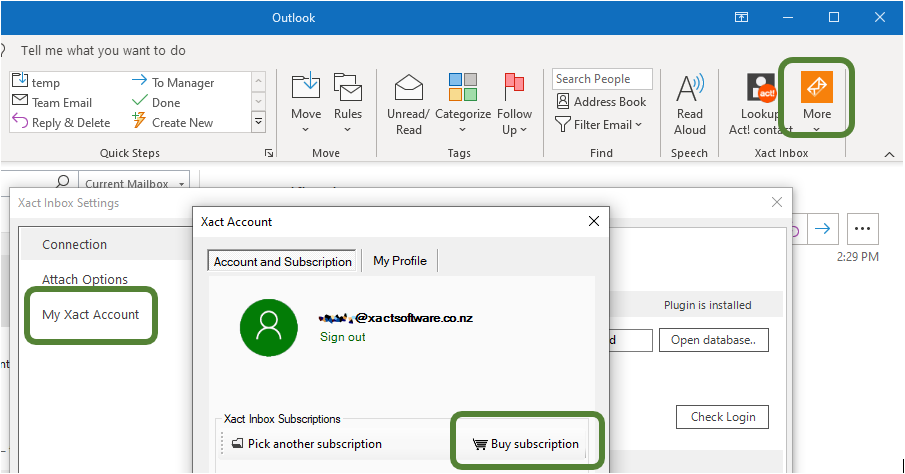Click the Open database.. button
This screenshot has height=474, width=905.
tap(713, 340)
